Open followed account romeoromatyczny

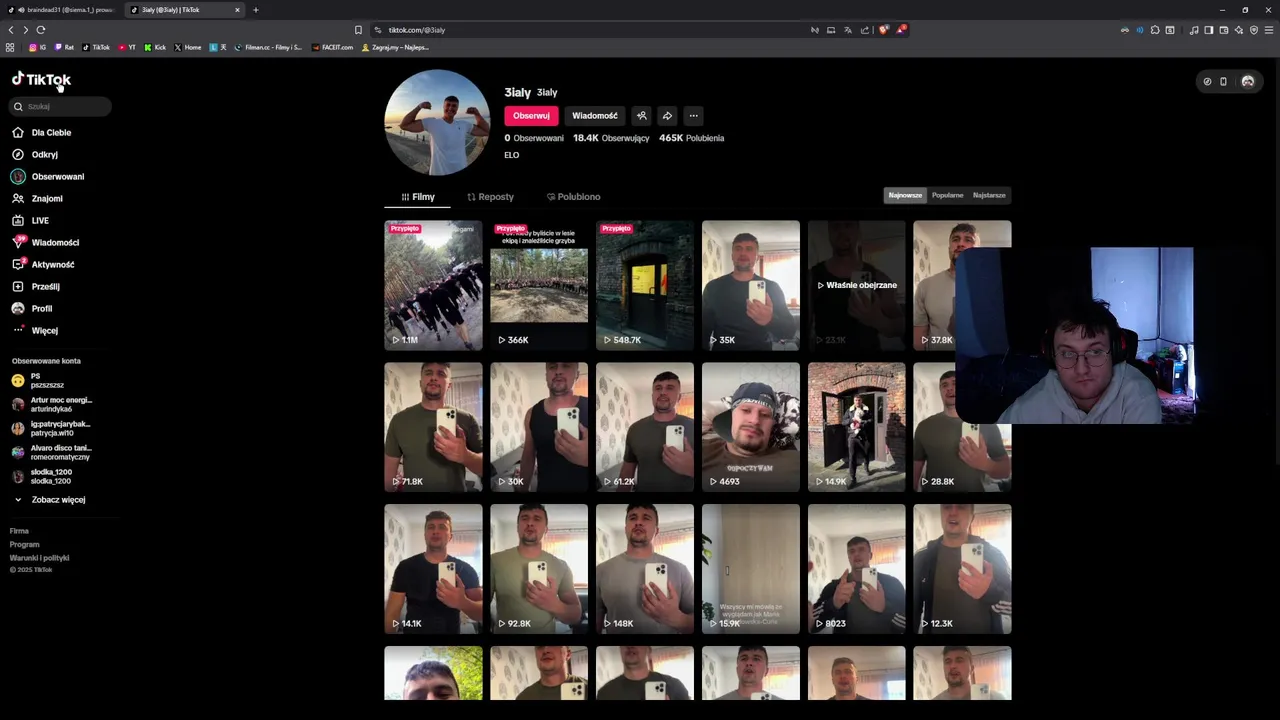(51, 452)
